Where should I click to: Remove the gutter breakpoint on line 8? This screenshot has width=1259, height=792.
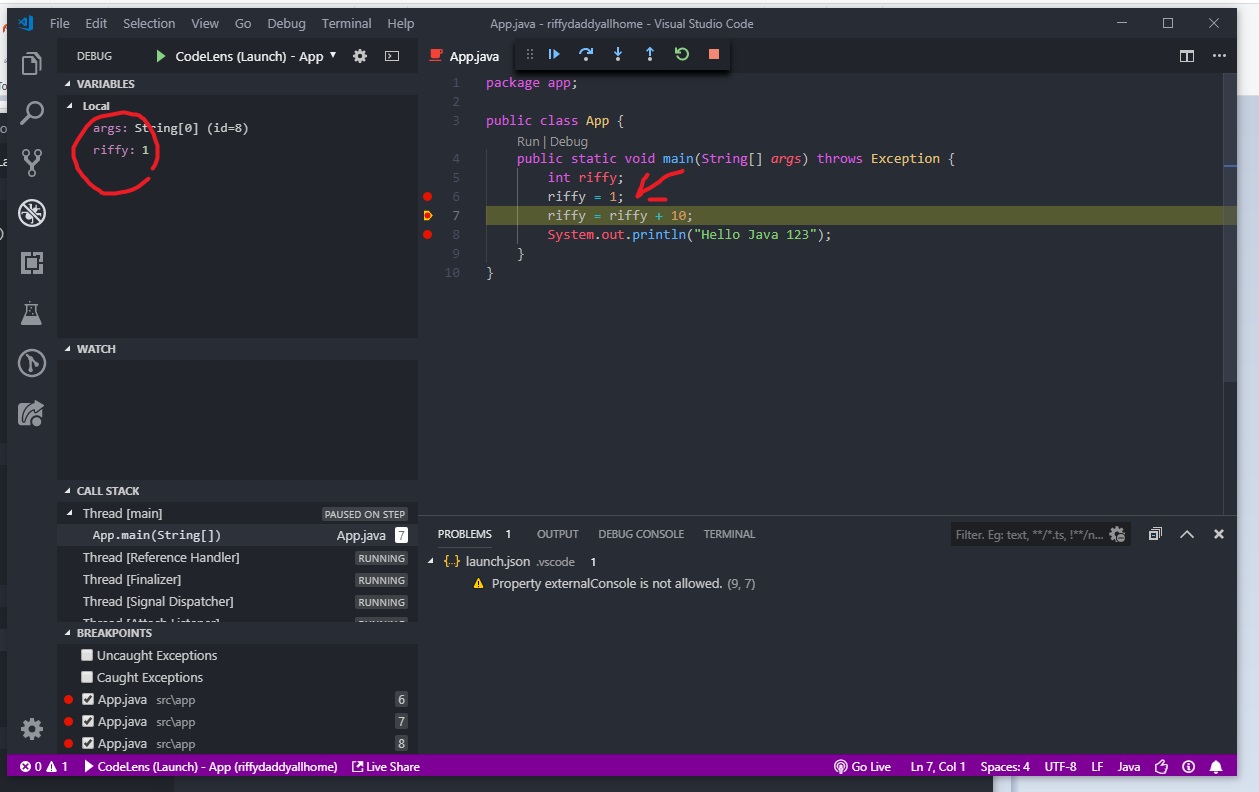click(428, 235)
